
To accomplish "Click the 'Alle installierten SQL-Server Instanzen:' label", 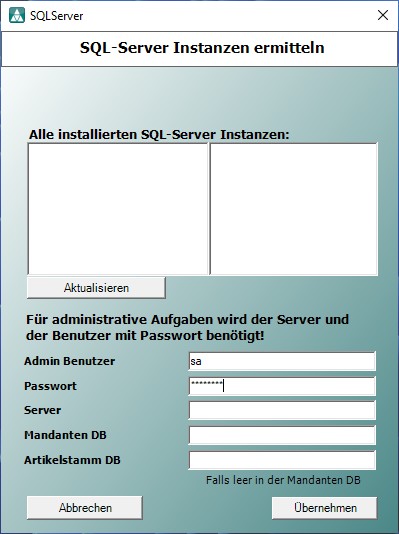I will pyautogui.click(x=159, y=135).
